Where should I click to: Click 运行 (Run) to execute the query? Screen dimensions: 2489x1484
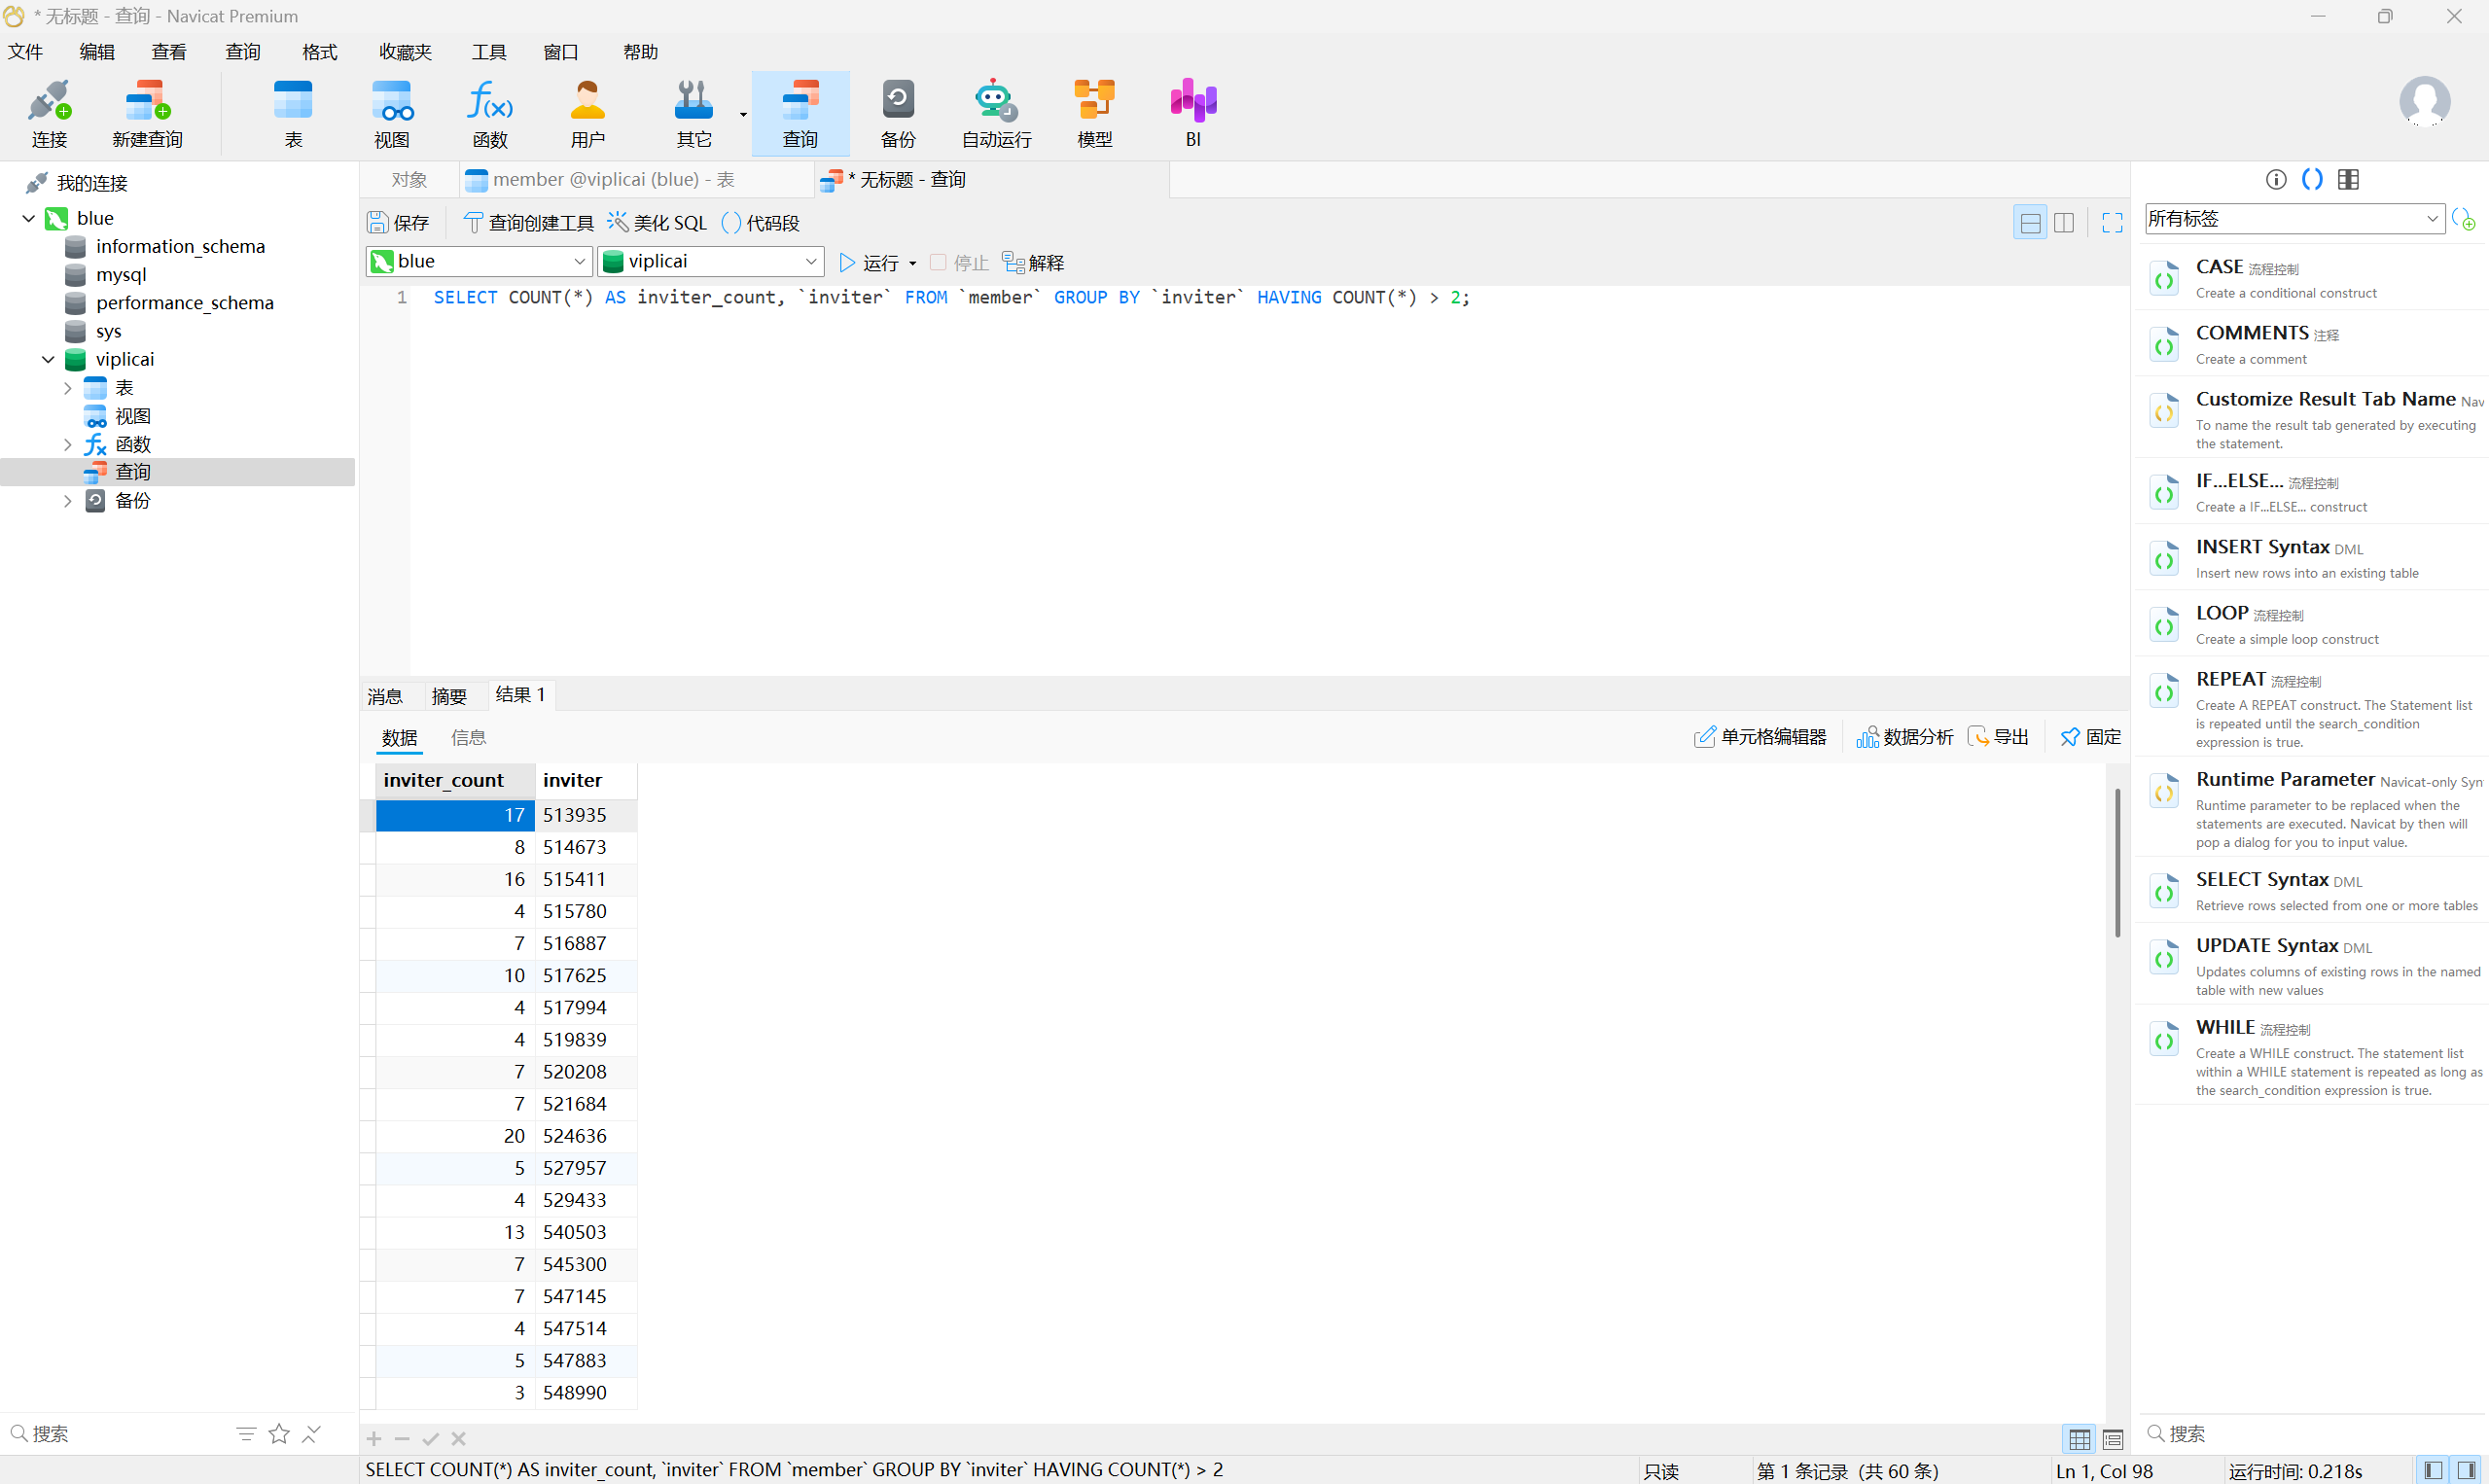869,262
